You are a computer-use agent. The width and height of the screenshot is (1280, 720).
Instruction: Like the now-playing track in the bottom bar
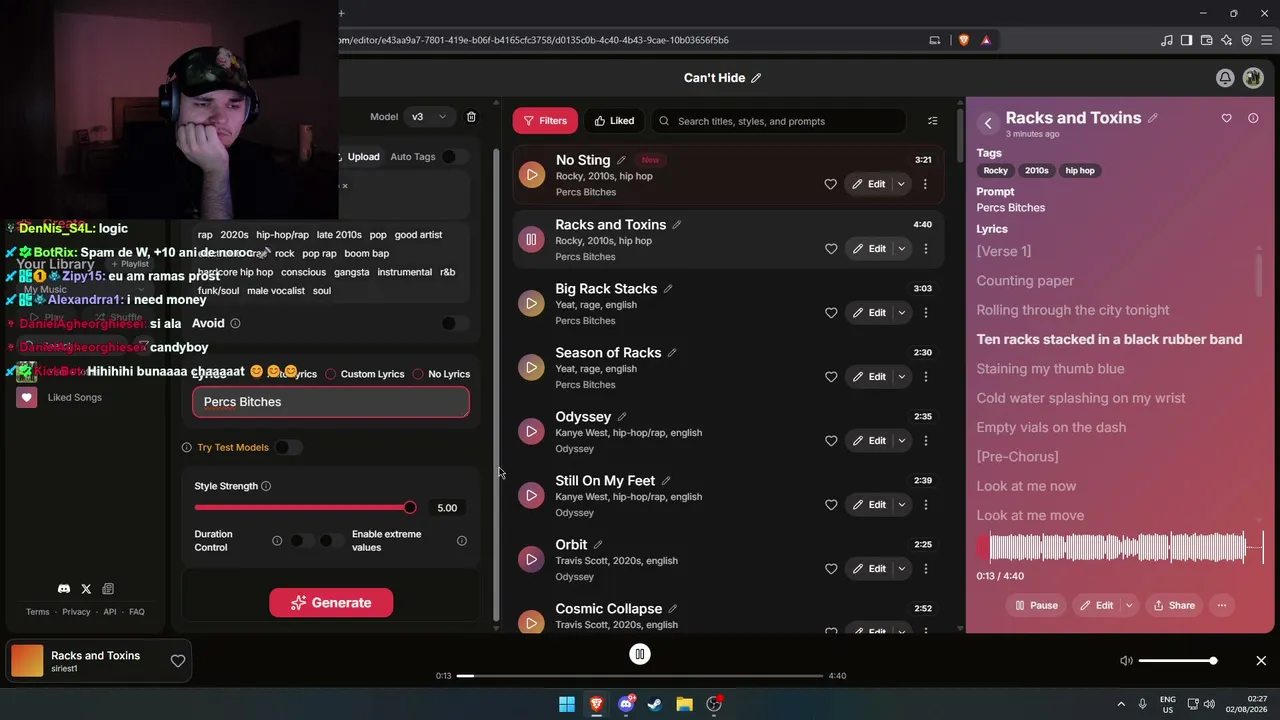[178, 660]
